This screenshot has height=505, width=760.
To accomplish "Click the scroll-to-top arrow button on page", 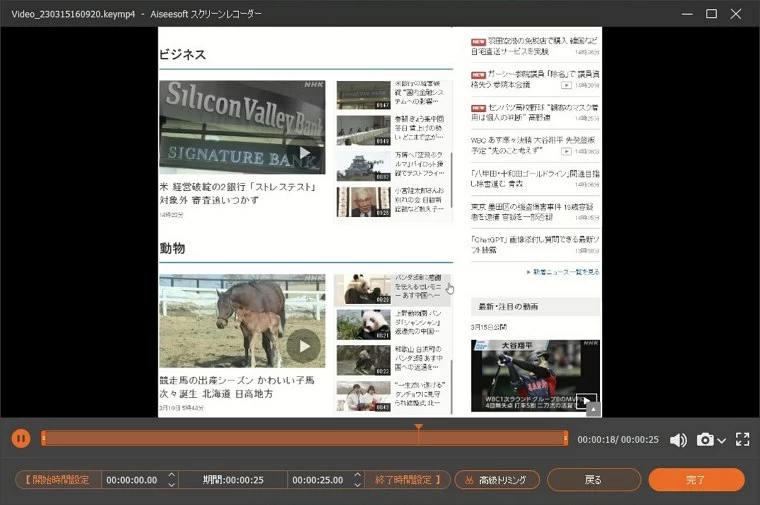I will [x=594, y=410].
